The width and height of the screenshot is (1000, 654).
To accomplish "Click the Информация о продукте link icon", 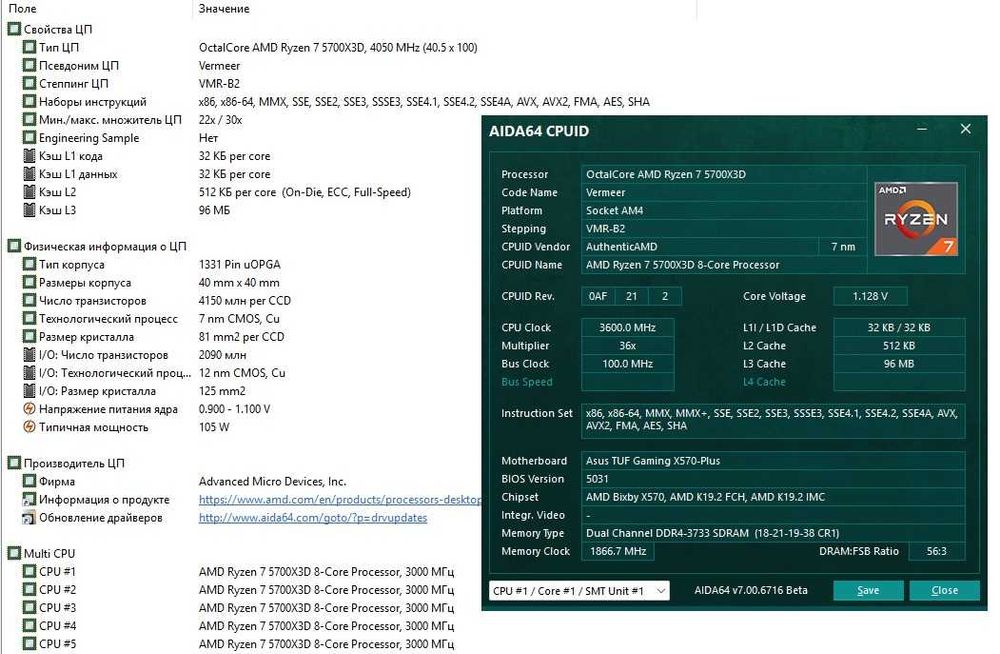I will (x=29, y=499).
